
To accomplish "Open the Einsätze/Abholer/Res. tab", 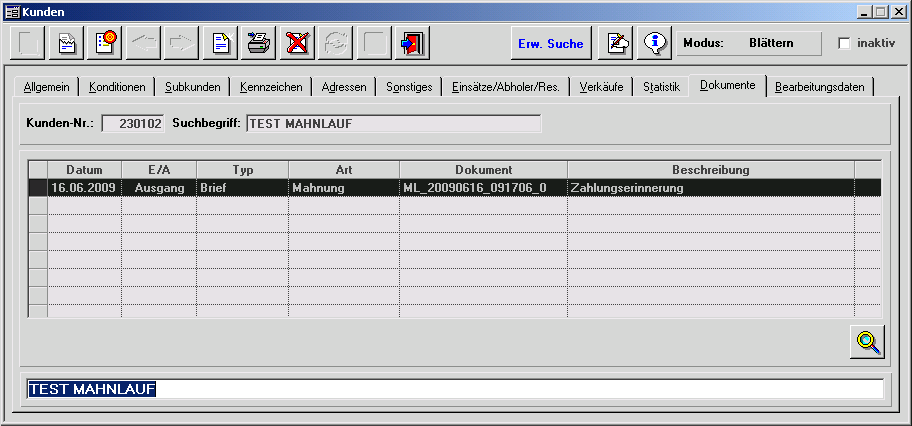I will pos(505,87).
